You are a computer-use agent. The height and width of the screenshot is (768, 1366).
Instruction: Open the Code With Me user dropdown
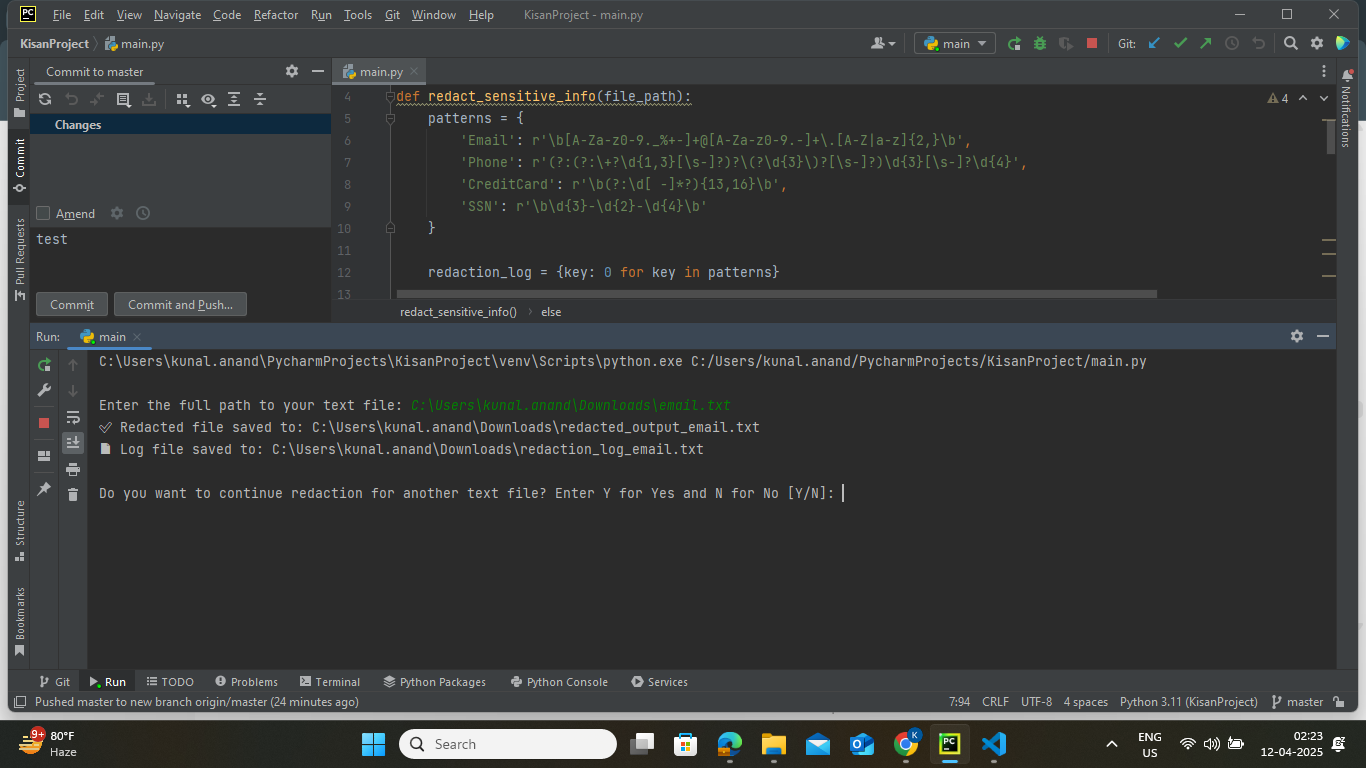(884, 43)
